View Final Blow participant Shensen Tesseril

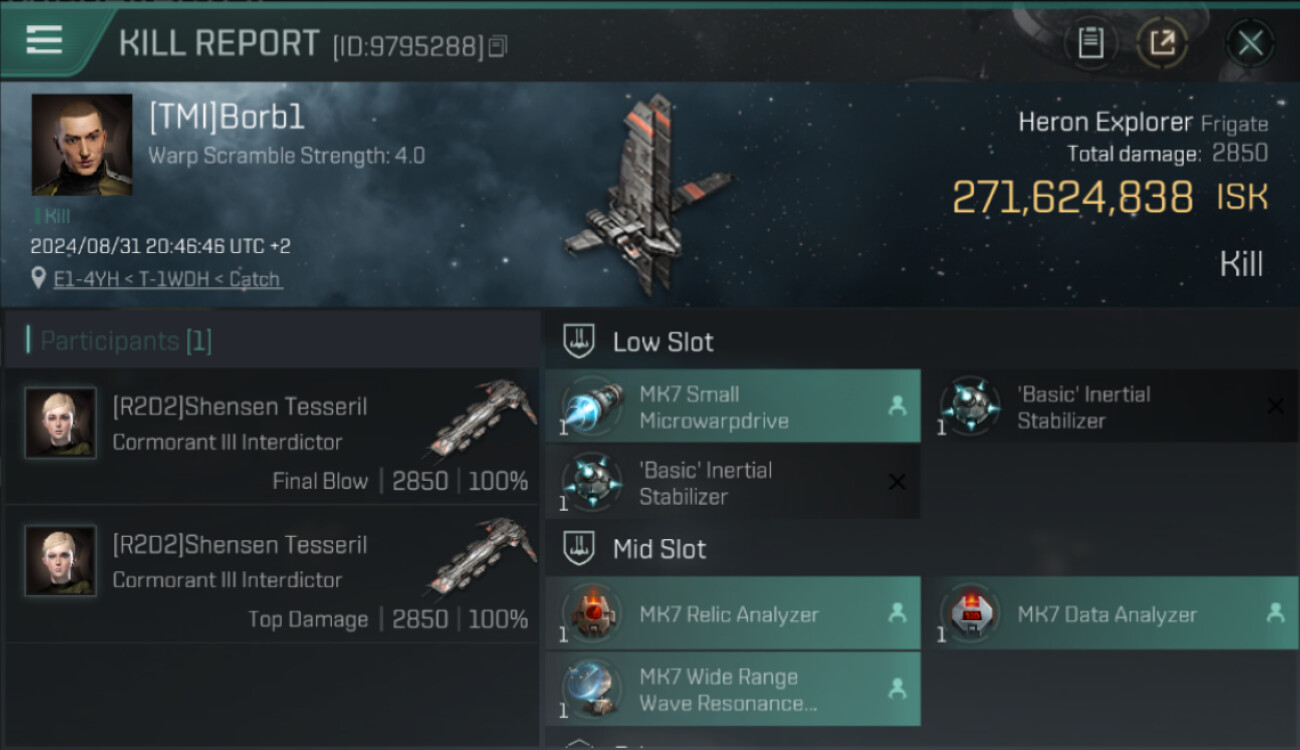coord(272,436)
